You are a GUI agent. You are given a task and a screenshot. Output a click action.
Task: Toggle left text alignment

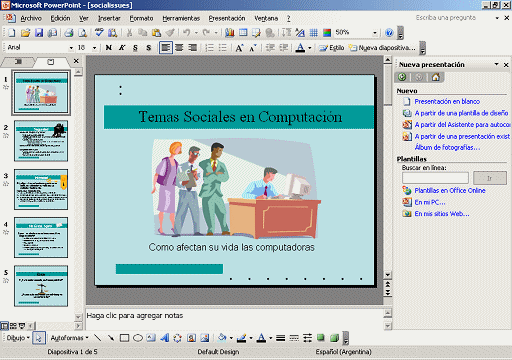click(x=166, y=48)
